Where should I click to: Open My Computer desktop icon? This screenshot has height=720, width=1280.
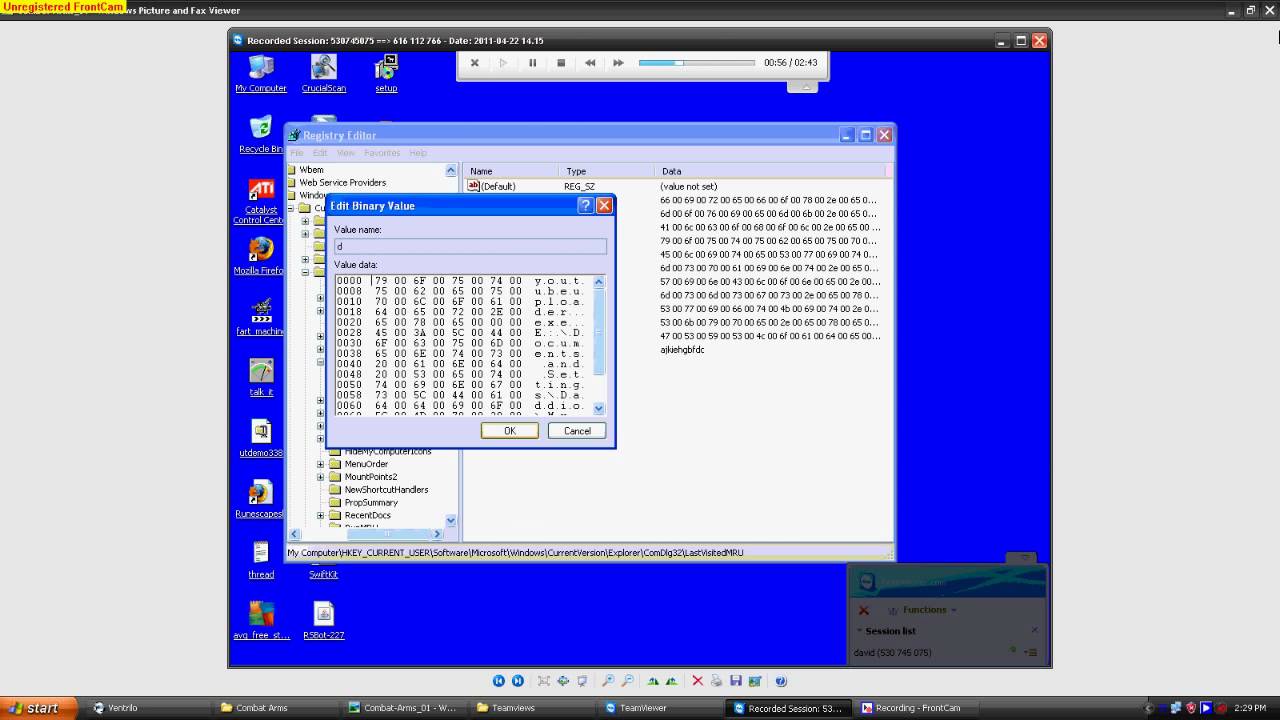pyautogui.click(x=261, y=74)
